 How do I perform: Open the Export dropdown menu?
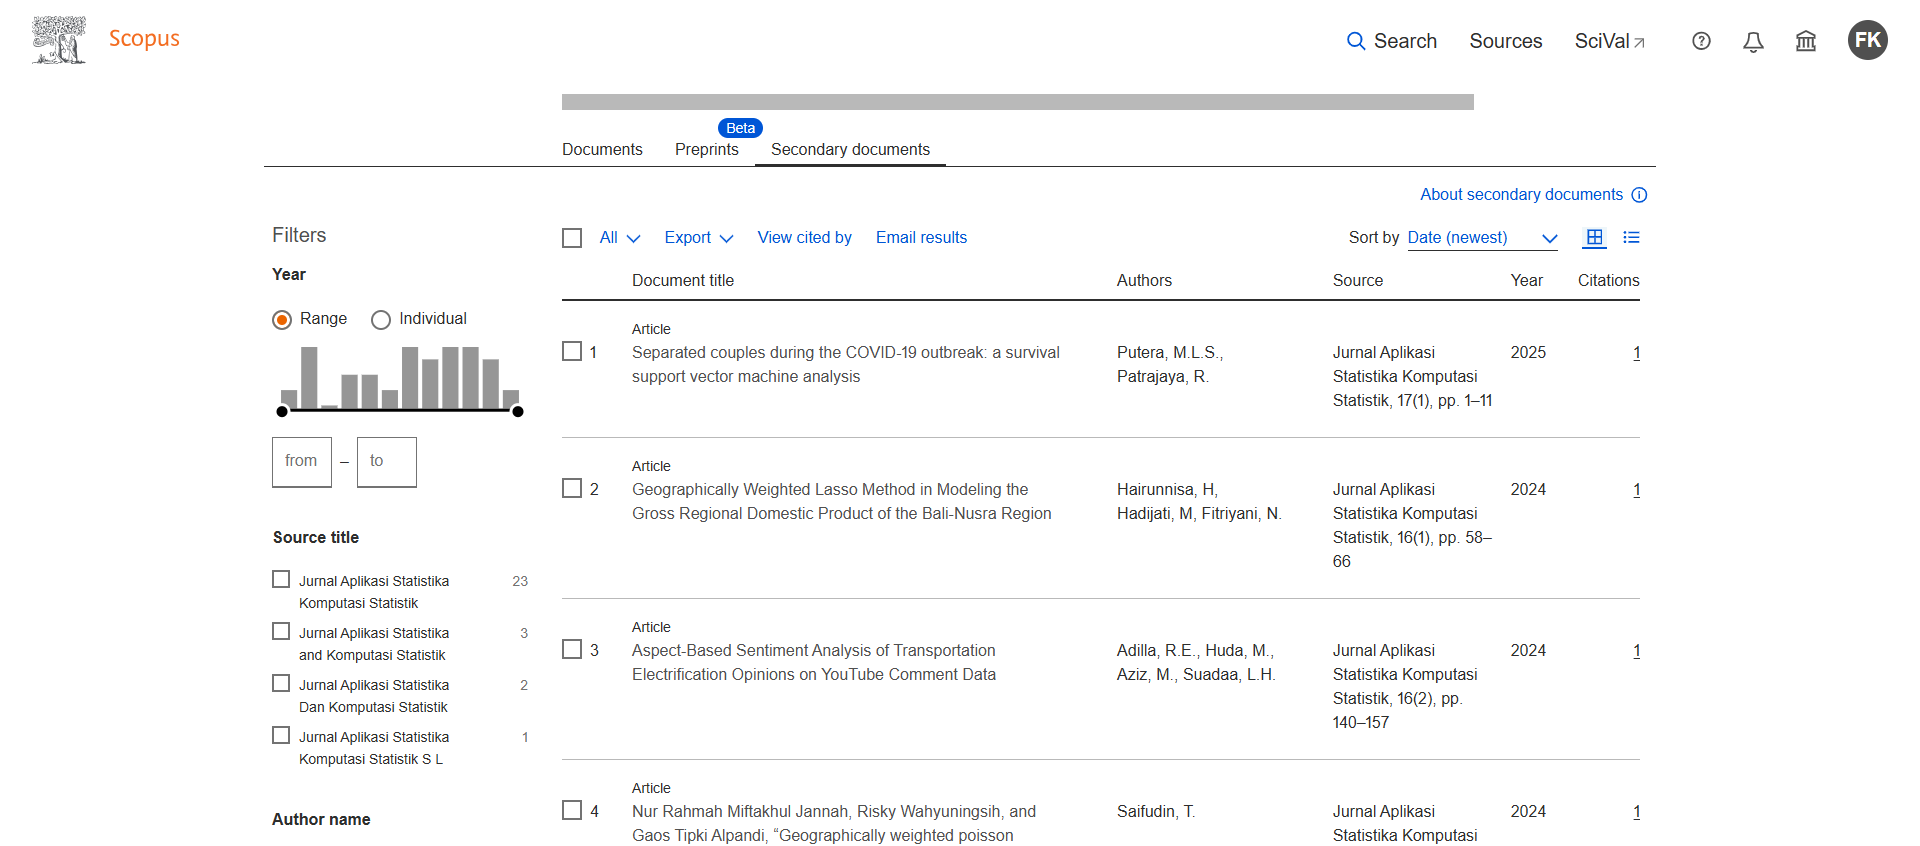[x=698, y=238]
